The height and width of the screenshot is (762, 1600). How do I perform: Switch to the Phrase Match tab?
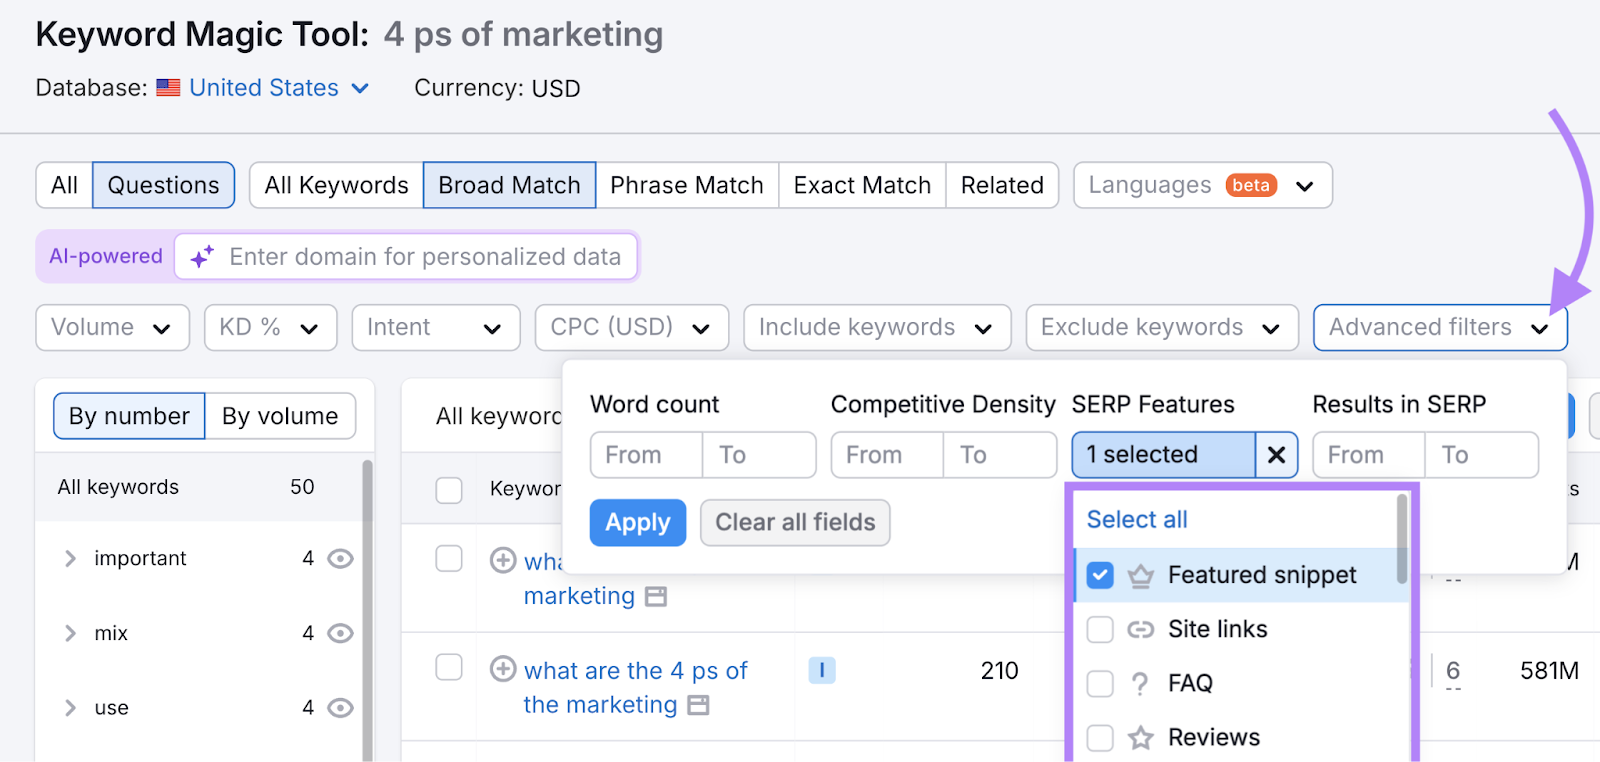pyautogui.click(x=686, y=185)
